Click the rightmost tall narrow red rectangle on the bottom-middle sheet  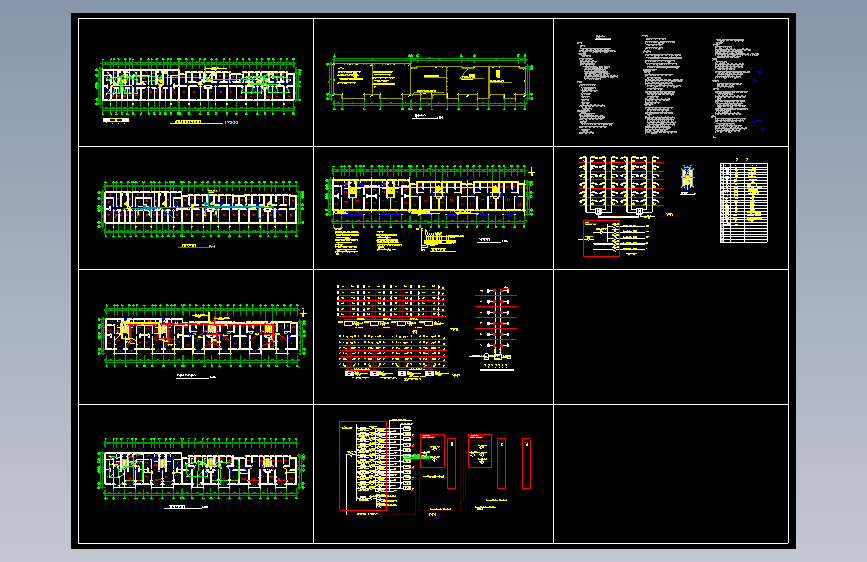[526, 464]
